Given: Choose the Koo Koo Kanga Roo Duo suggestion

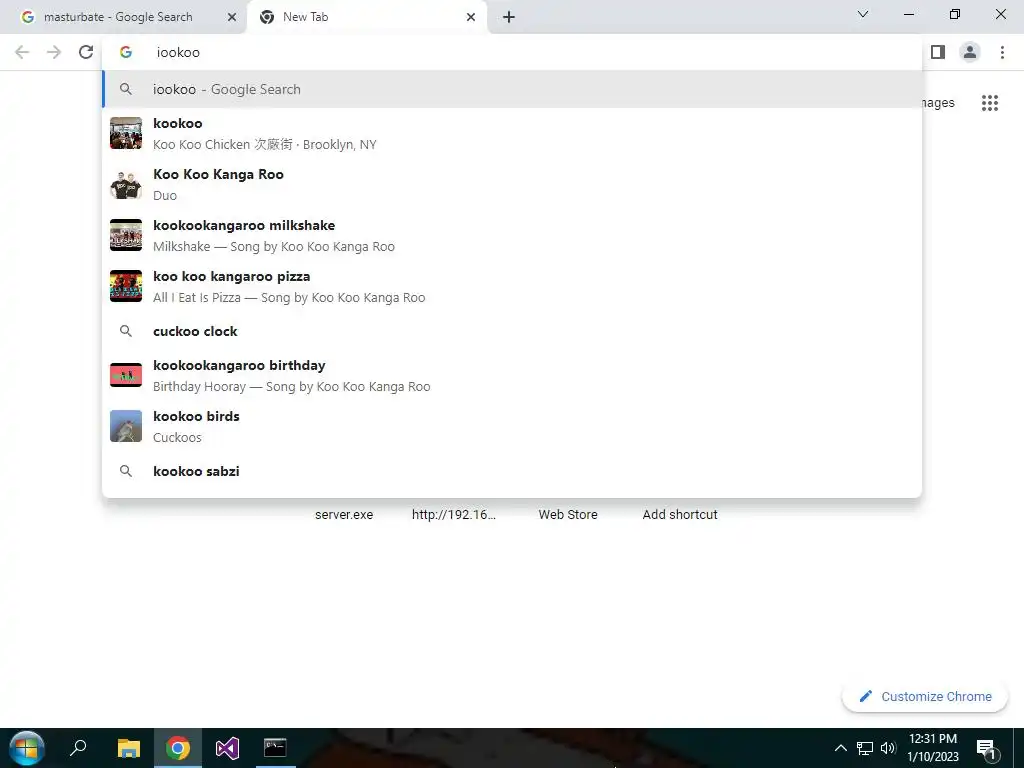Looking at the screenshot, I should pyautogui.click(x=512, y=184).
